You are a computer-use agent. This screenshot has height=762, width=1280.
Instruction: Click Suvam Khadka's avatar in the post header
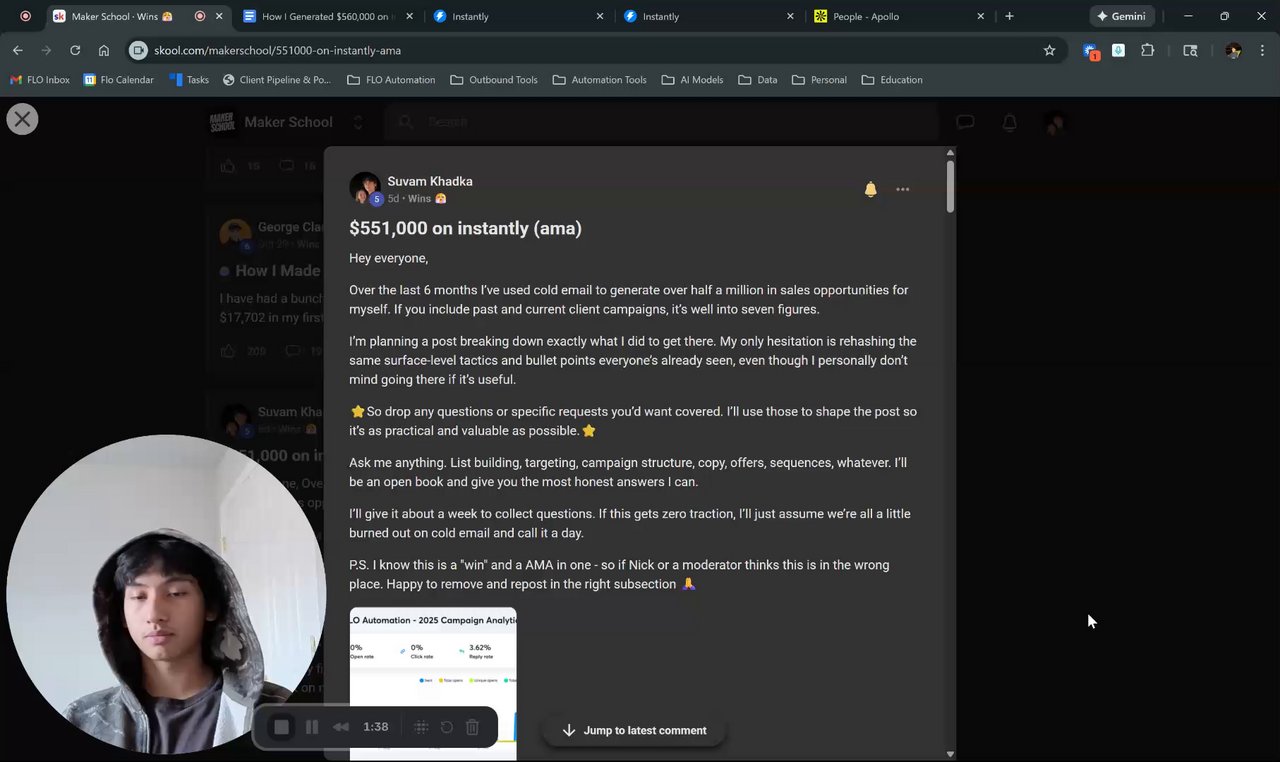tap(365, 188)
